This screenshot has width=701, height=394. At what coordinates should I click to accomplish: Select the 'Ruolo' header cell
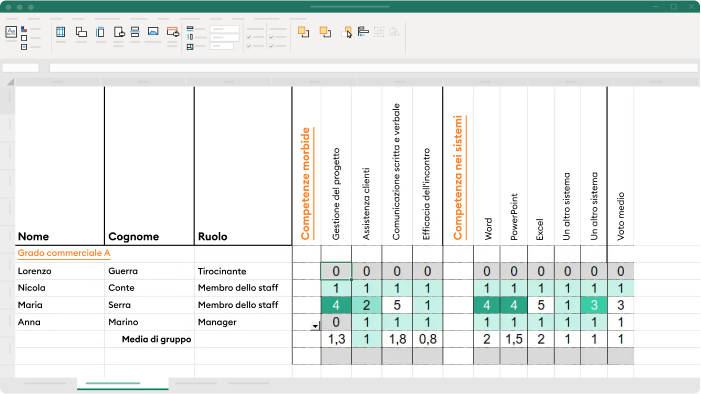coord(243,166)
